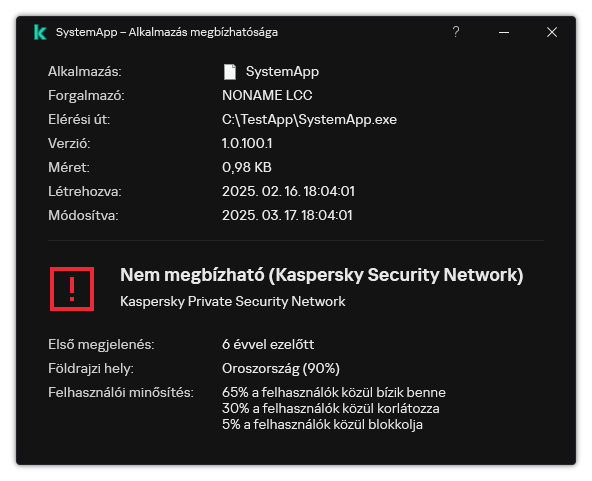
Task: Close the SystemApp reputation window
Action: click(x=552, y=32)
